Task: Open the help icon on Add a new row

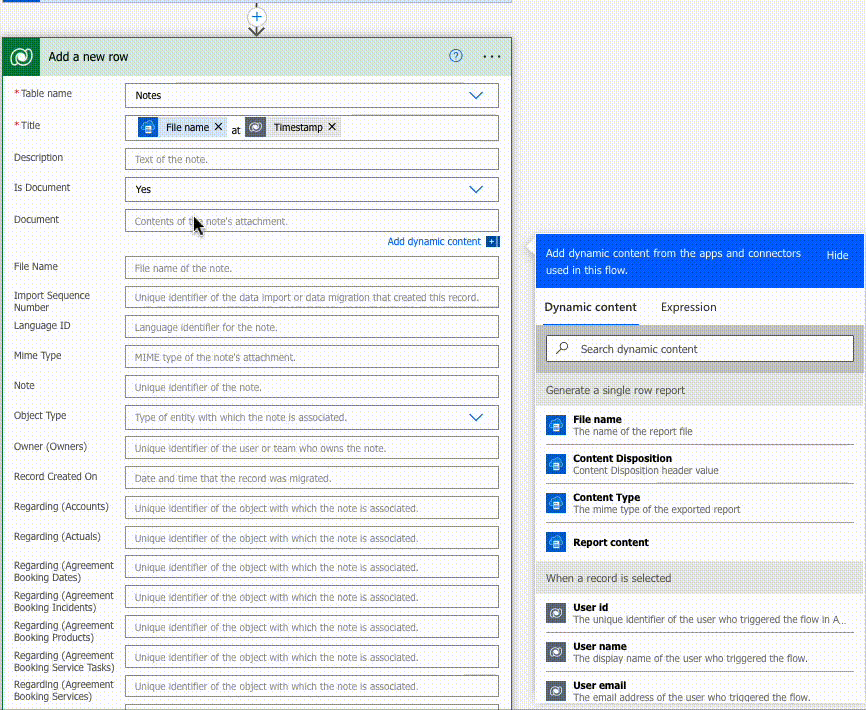Action: [457, 57]
